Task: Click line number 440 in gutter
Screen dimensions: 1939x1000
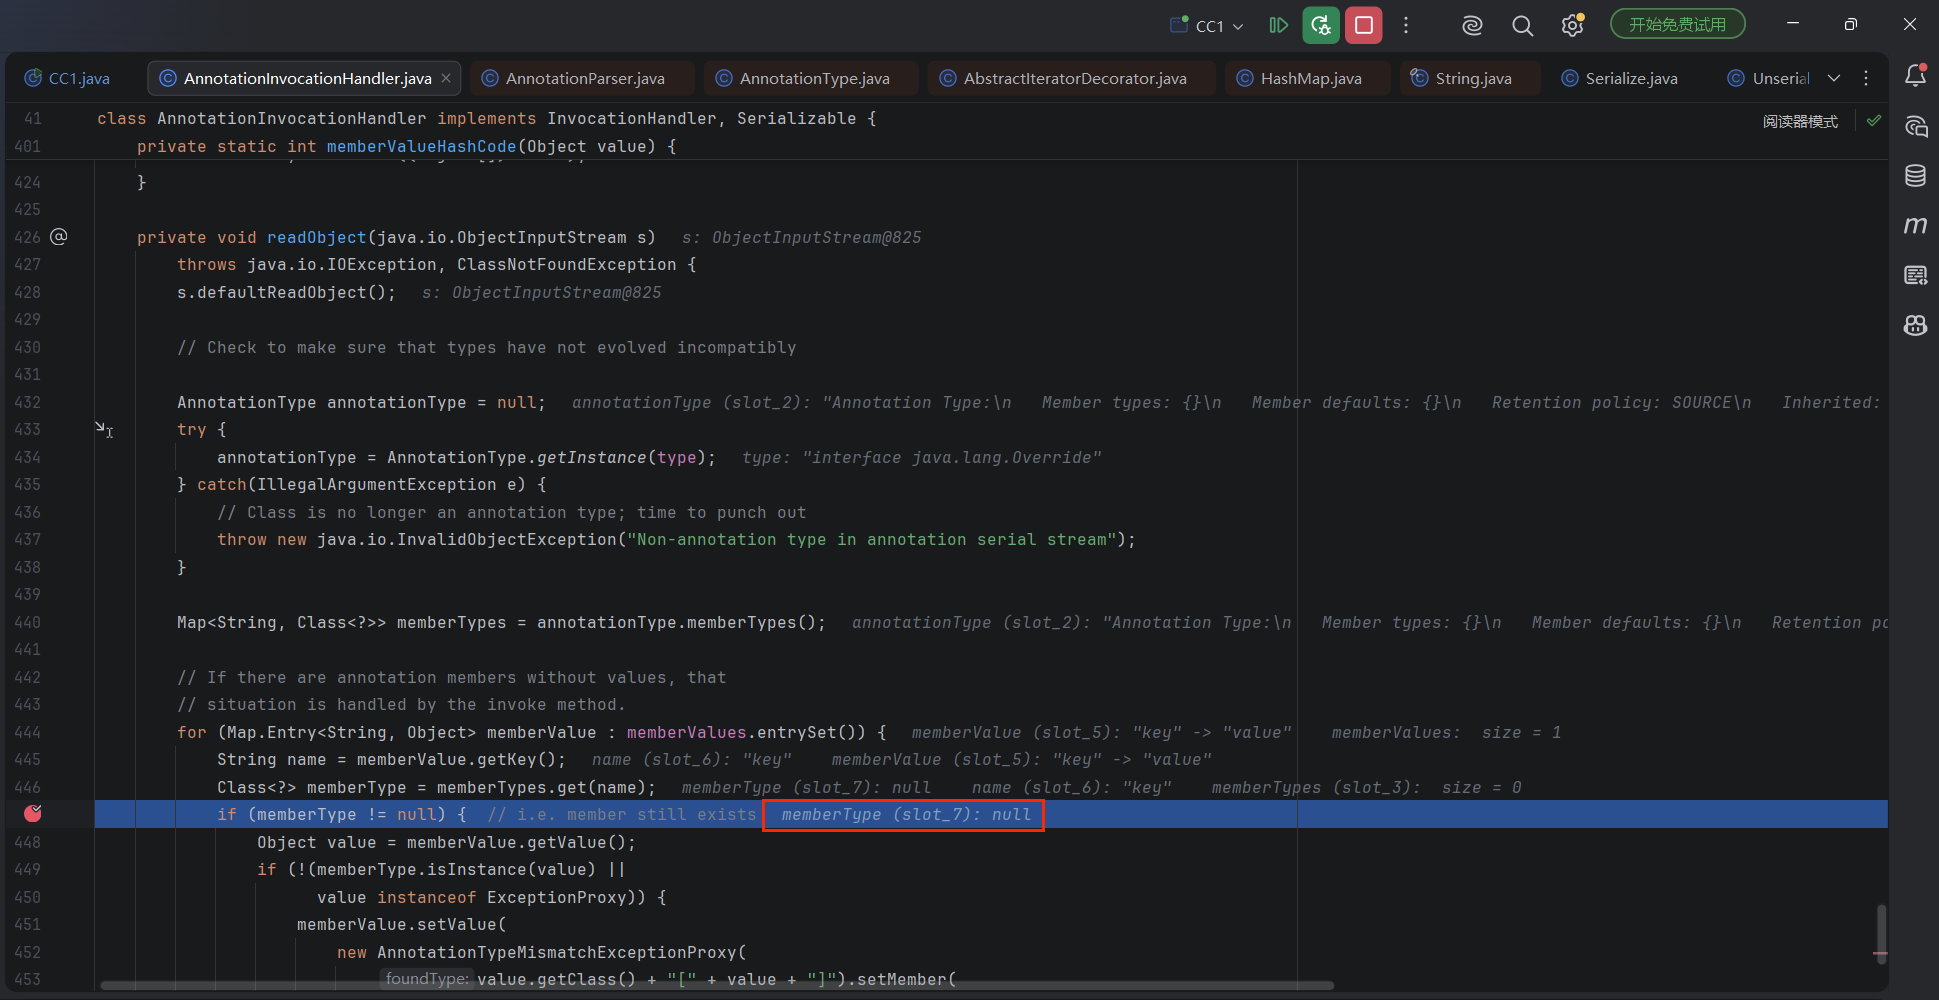Action: [x=28, y=622]
